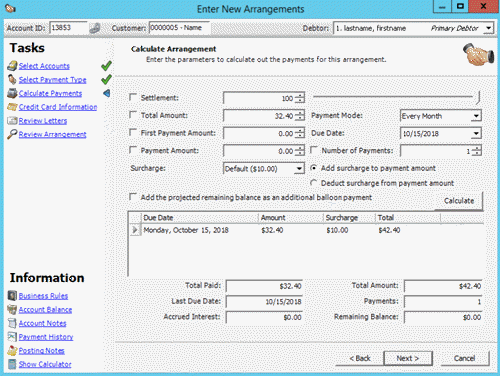This screenshot has height=376, width=500.
Task: Open the Posting Notes link
Action: [41, 351]
